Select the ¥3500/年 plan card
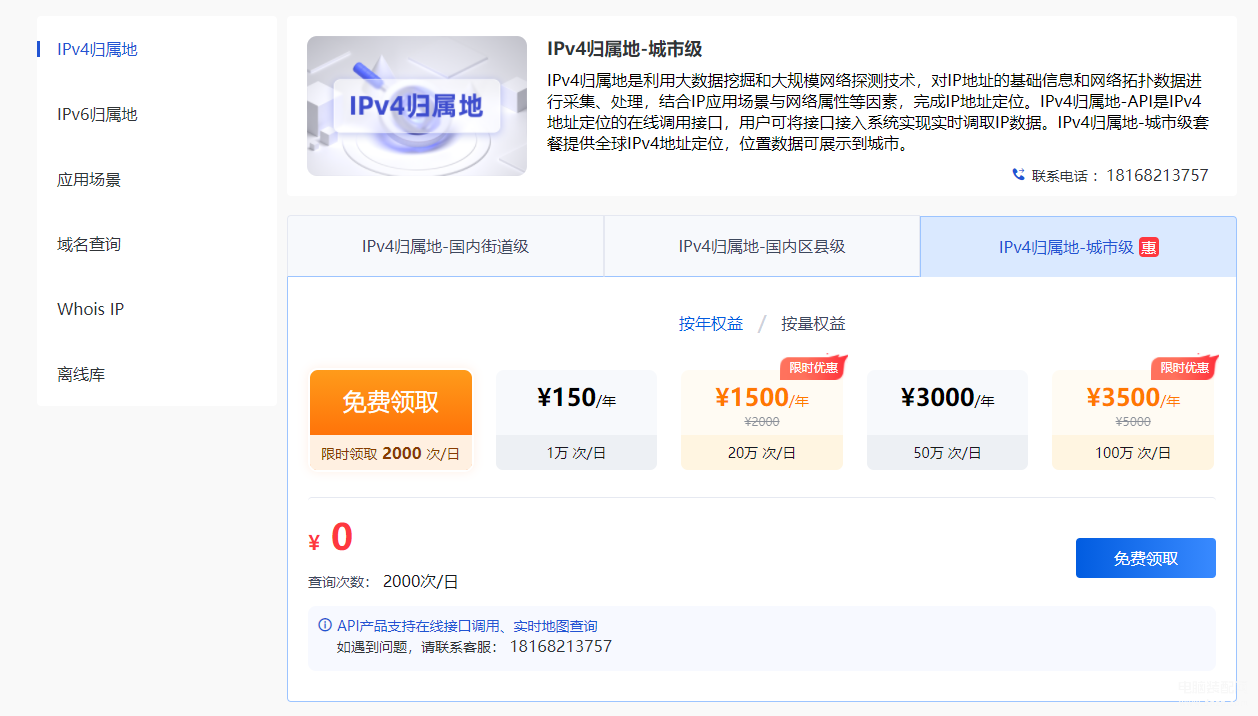 (x=1133, y=420)
